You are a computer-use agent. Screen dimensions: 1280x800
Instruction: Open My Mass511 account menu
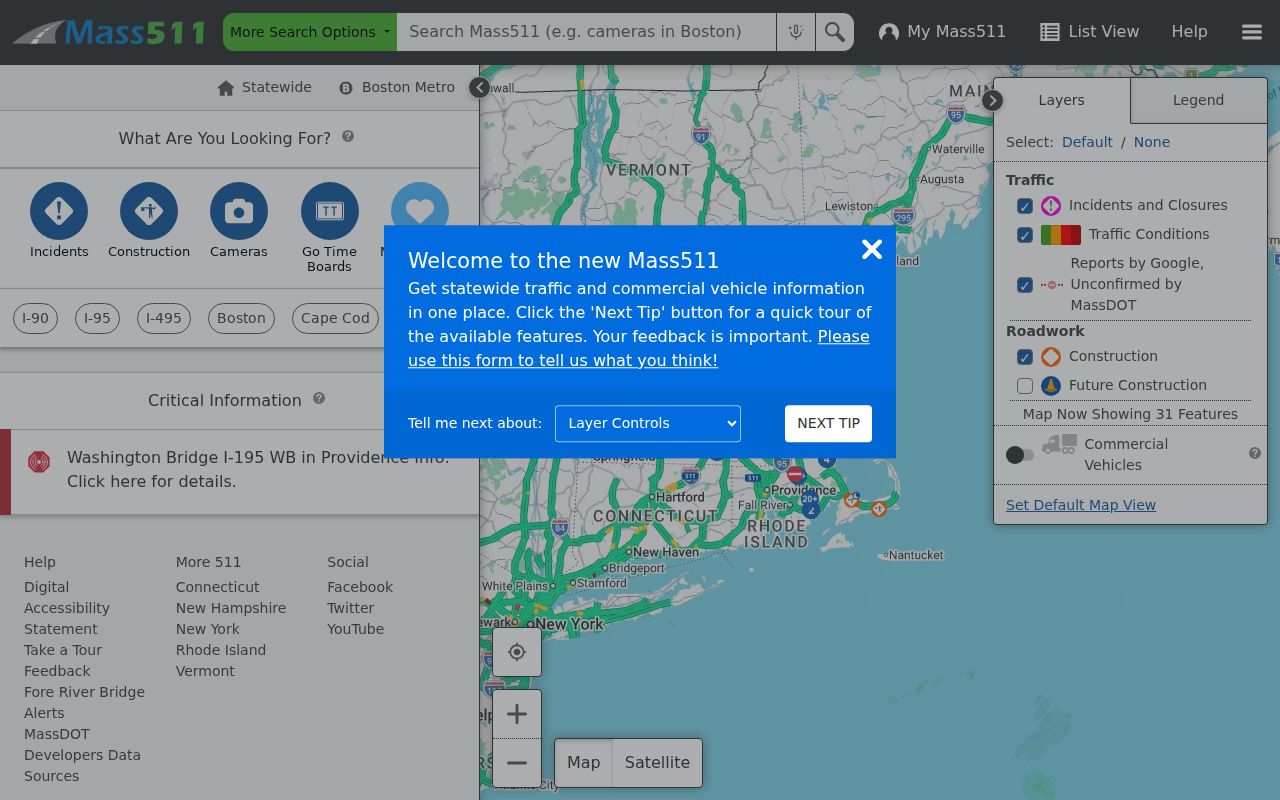click(x=942, y=32)
